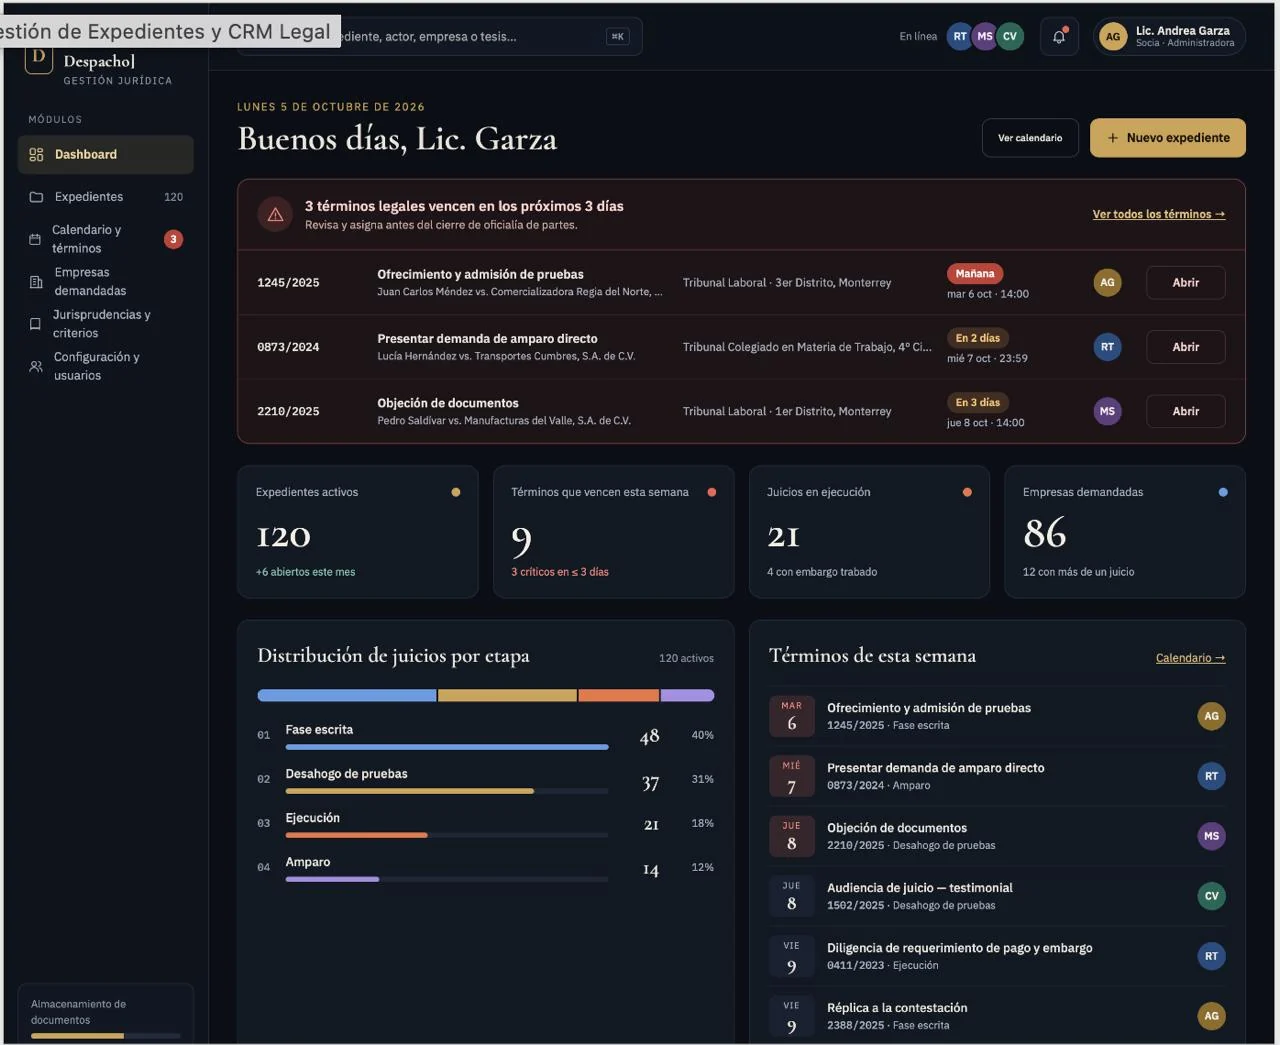Click Réplica a la contestación entry

[x=997, y=1016]
